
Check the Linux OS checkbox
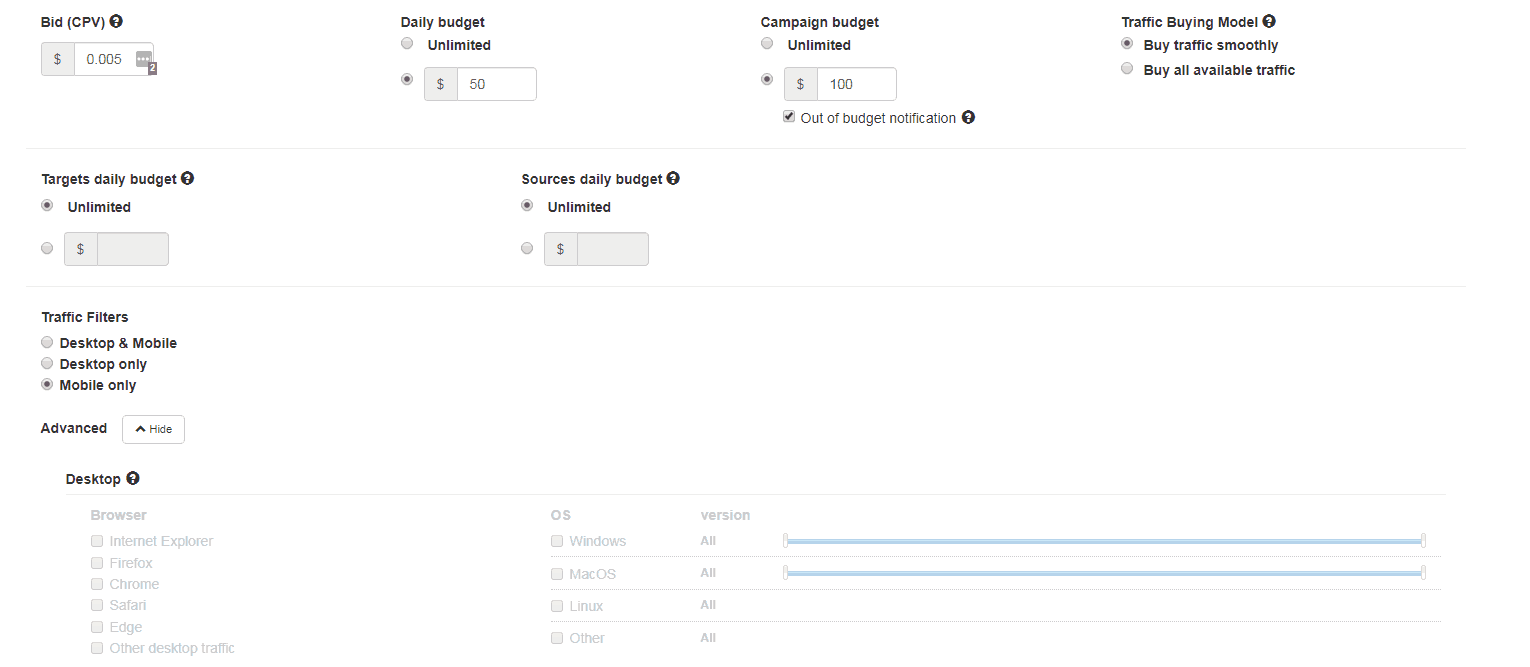point(557,606)
